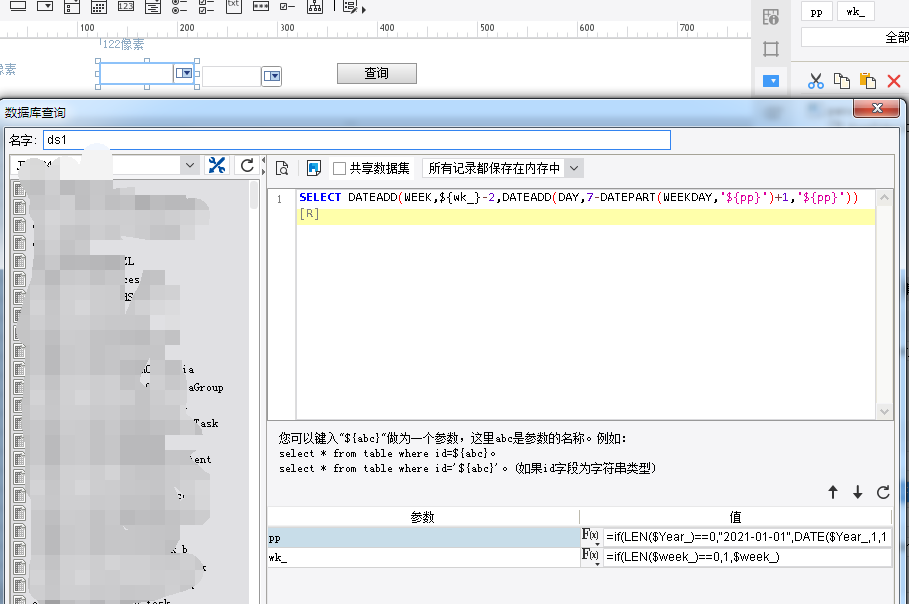Select the pp row in parameter table
Screen dimensions: 909x604
click(x=423, y=537)
